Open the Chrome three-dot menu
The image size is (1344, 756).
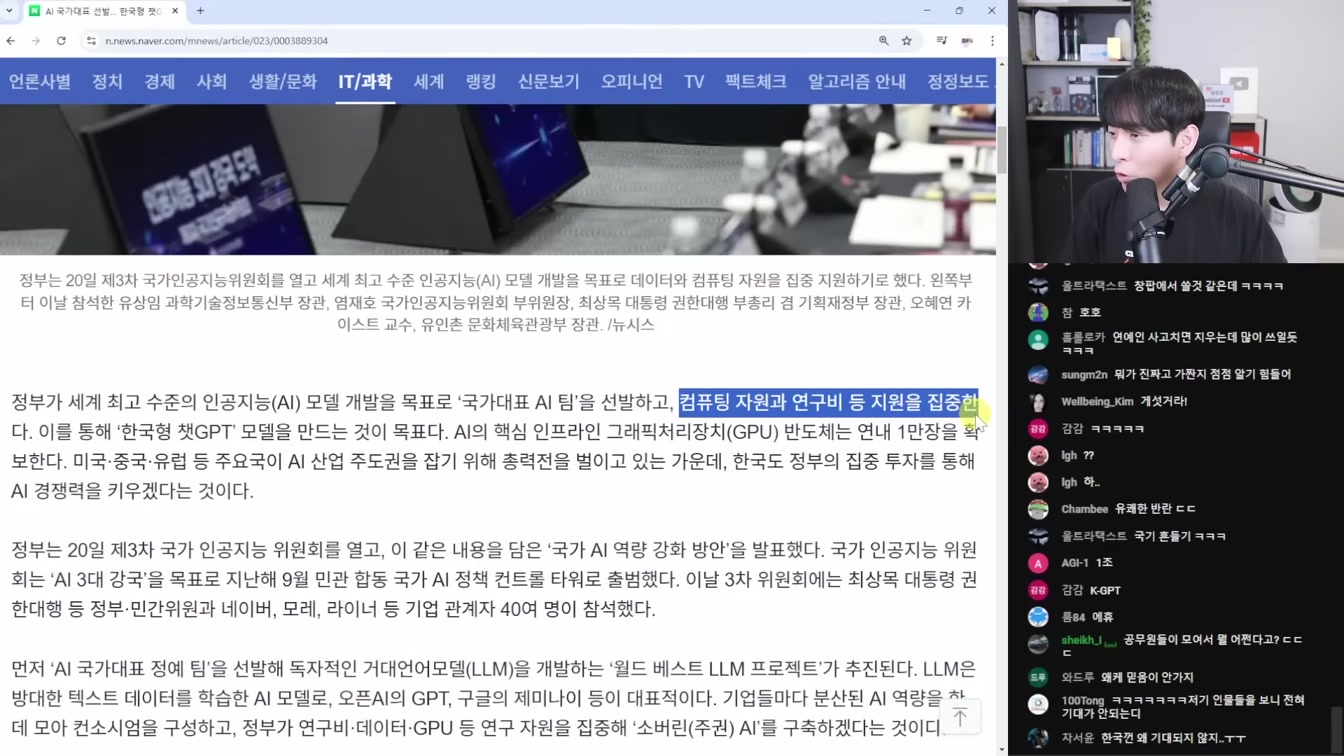click(x=992, y=41)
